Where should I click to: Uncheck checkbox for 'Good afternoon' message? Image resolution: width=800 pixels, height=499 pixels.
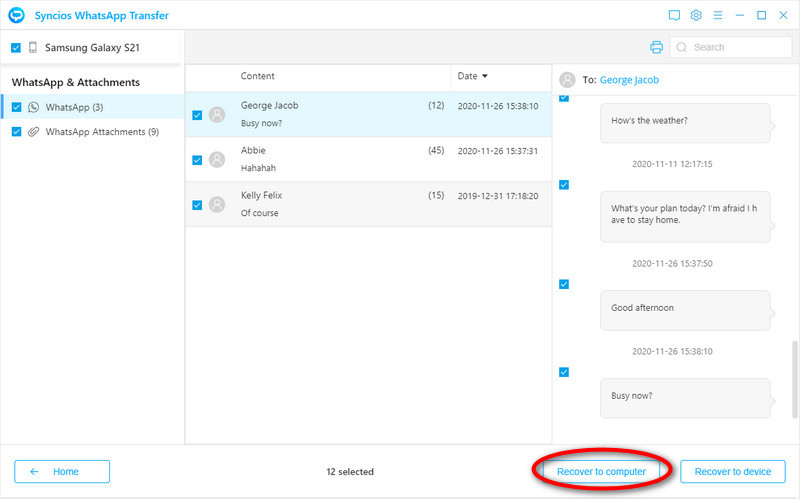564,284
